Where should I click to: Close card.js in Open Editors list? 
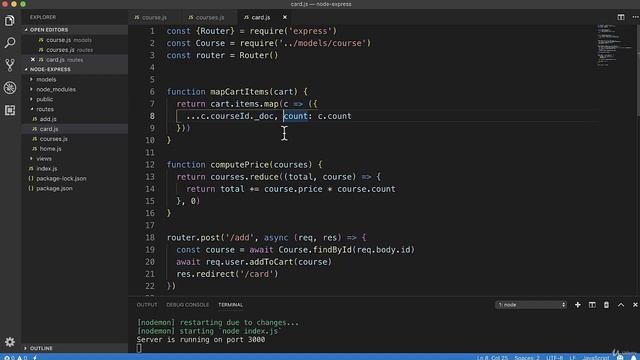click(x=33, y=60)
